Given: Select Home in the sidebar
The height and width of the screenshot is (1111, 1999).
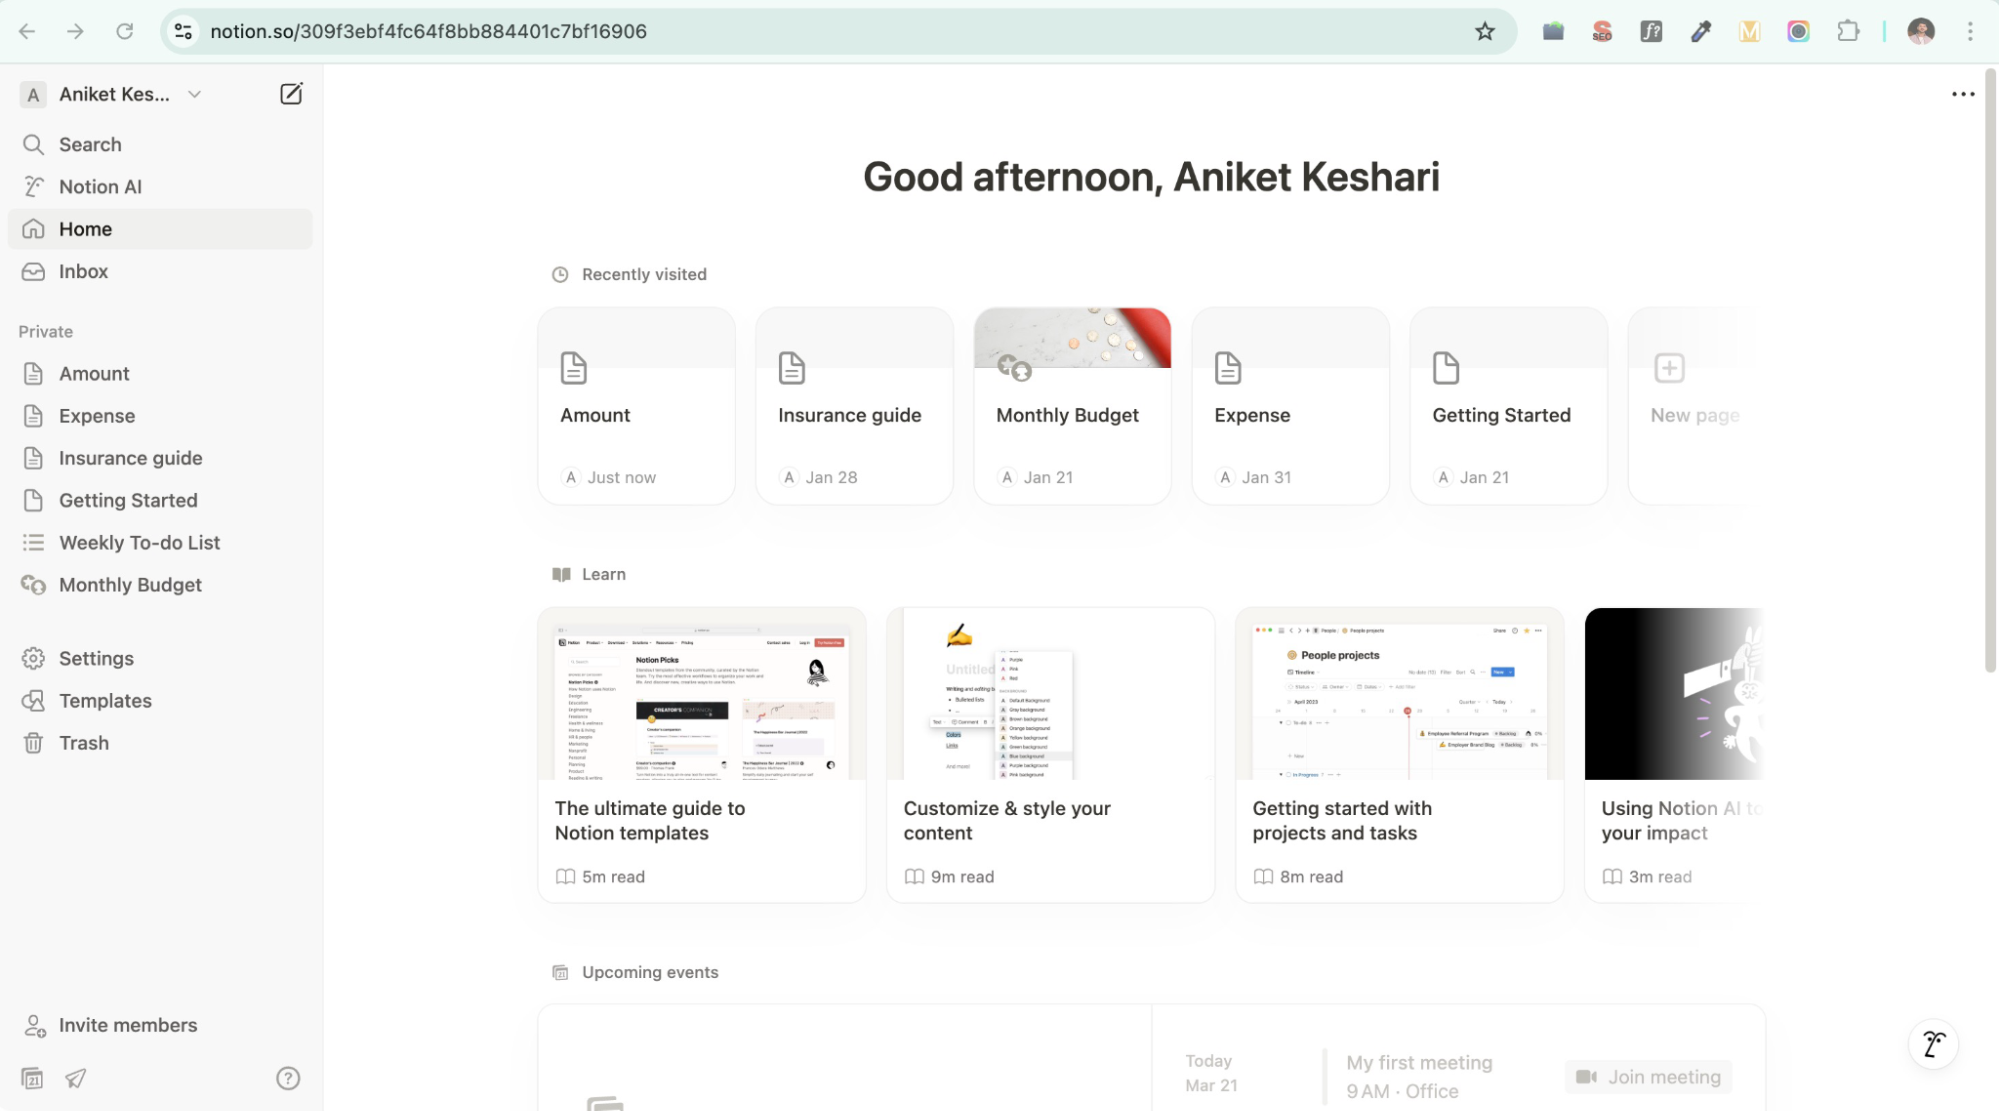Looking at the screenshot, I should tap(85, 228).
